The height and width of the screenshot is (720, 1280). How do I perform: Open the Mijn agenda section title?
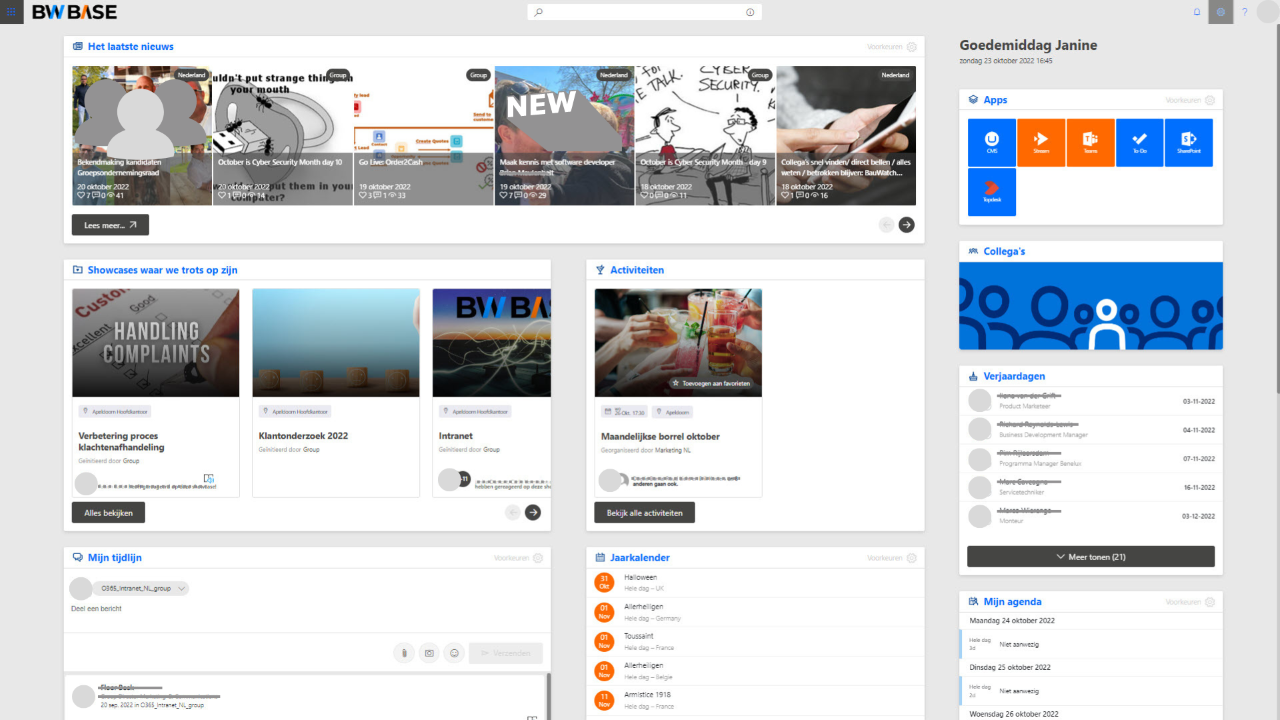(x=1013, y=602)
